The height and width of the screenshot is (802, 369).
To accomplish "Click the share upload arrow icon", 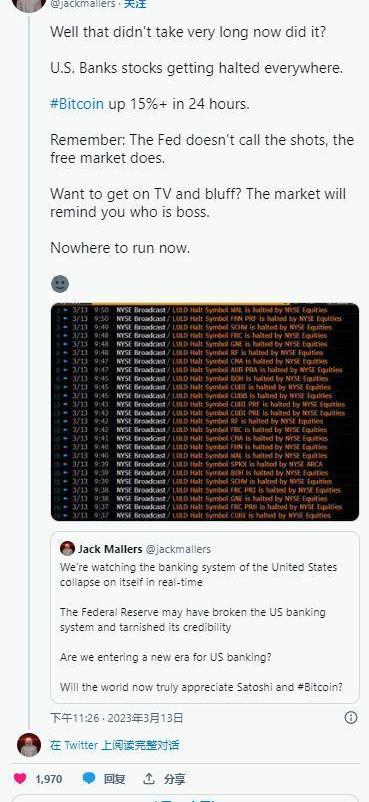I will [x=149, y=778].
